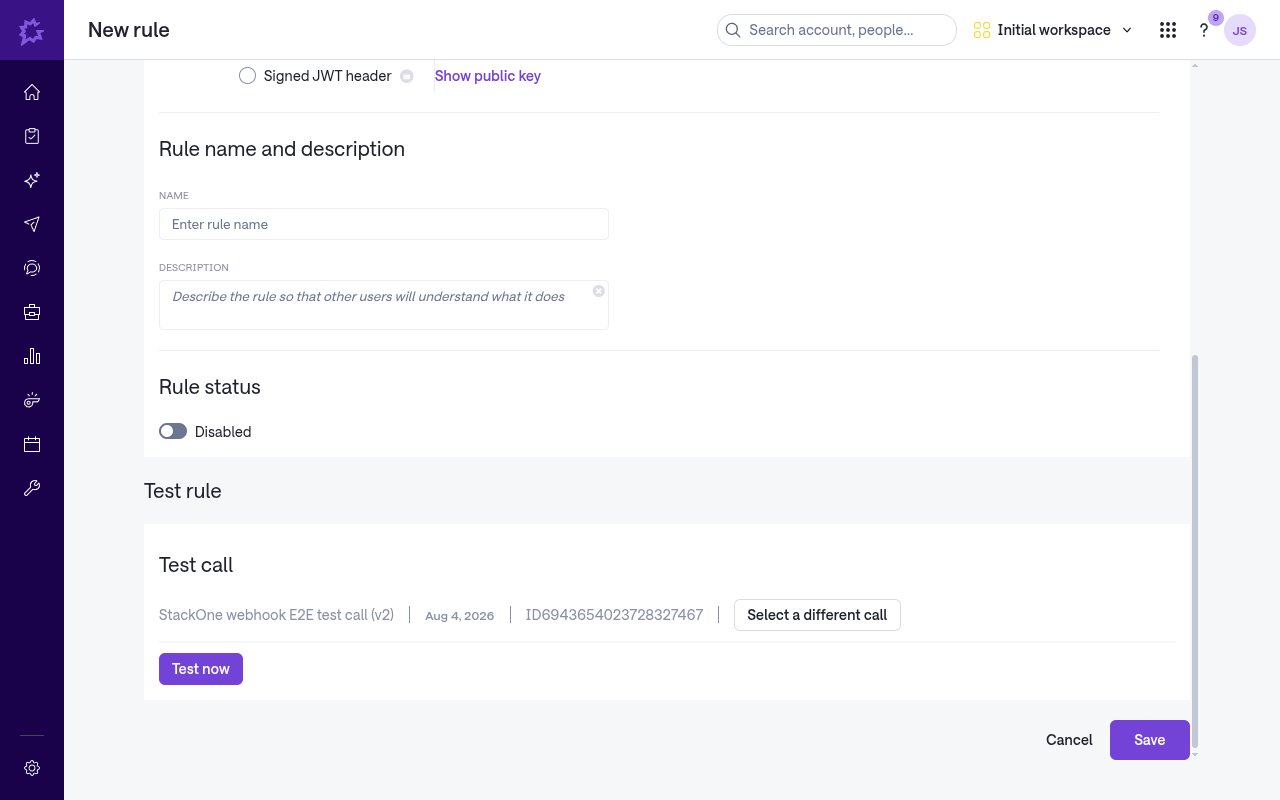The width and height of the screenshot is (1280, 800).
Task: Click Show public key link
Action: tap(488, 76)
